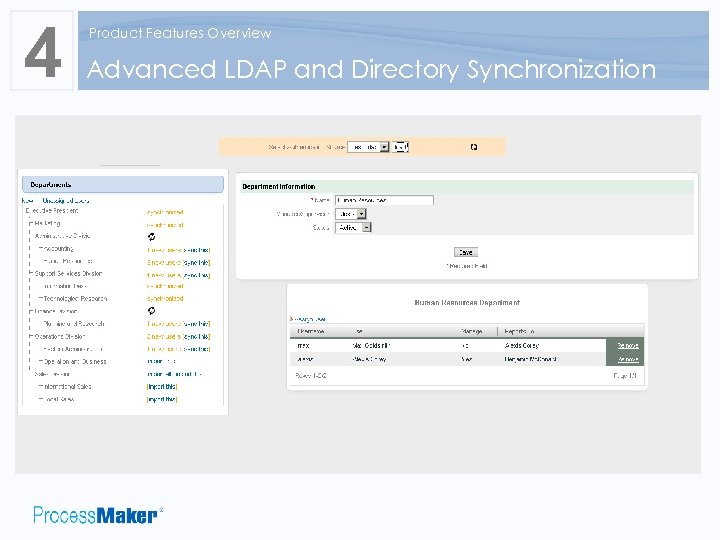Click Remove in the Alexis Corey row

point(628,359)
